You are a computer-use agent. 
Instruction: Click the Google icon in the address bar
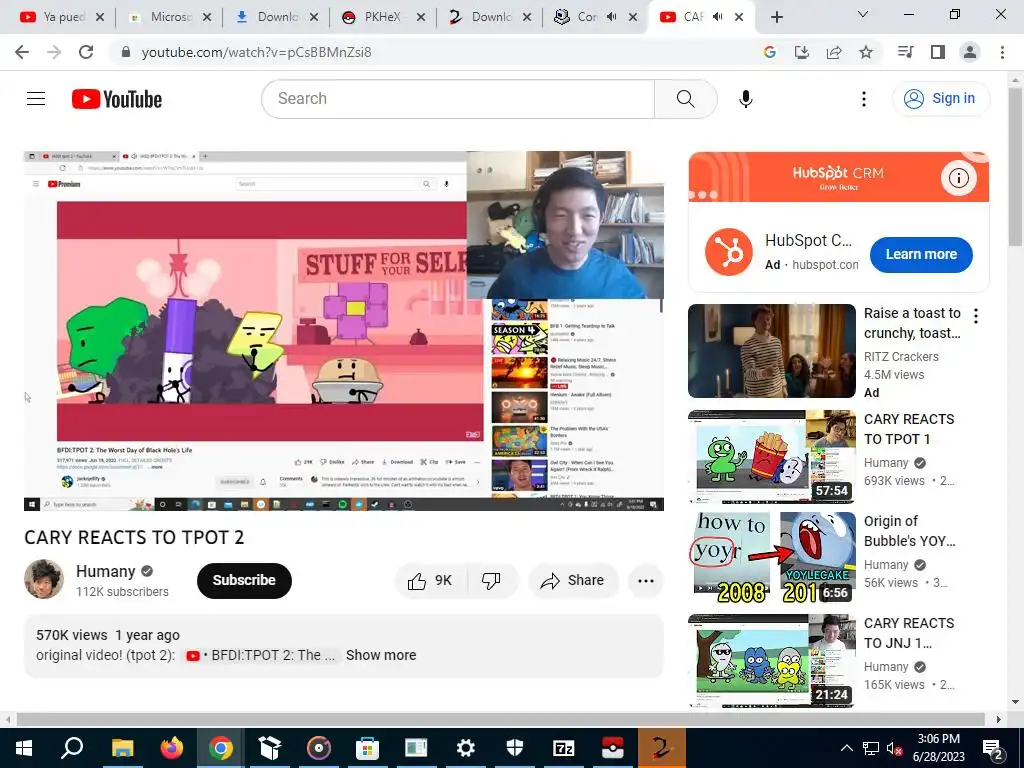[770, 52]
